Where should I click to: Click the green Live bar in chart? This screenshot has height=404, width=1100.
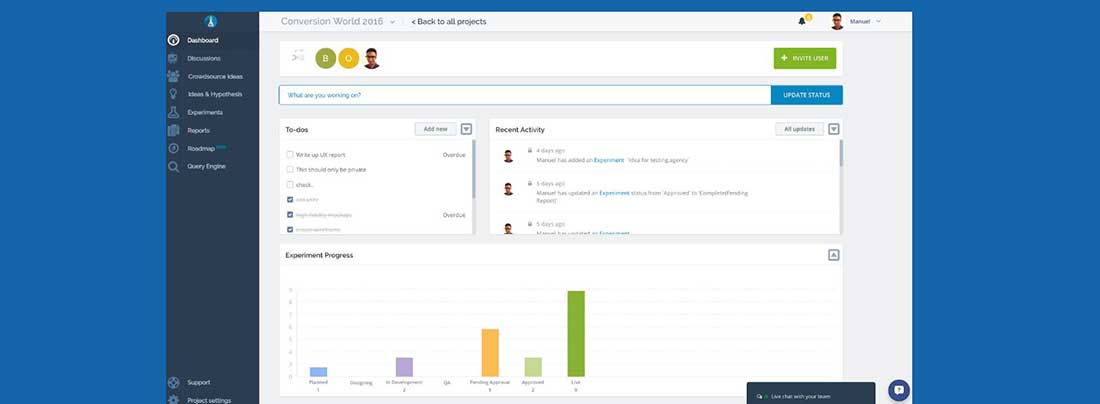point(576,334)
